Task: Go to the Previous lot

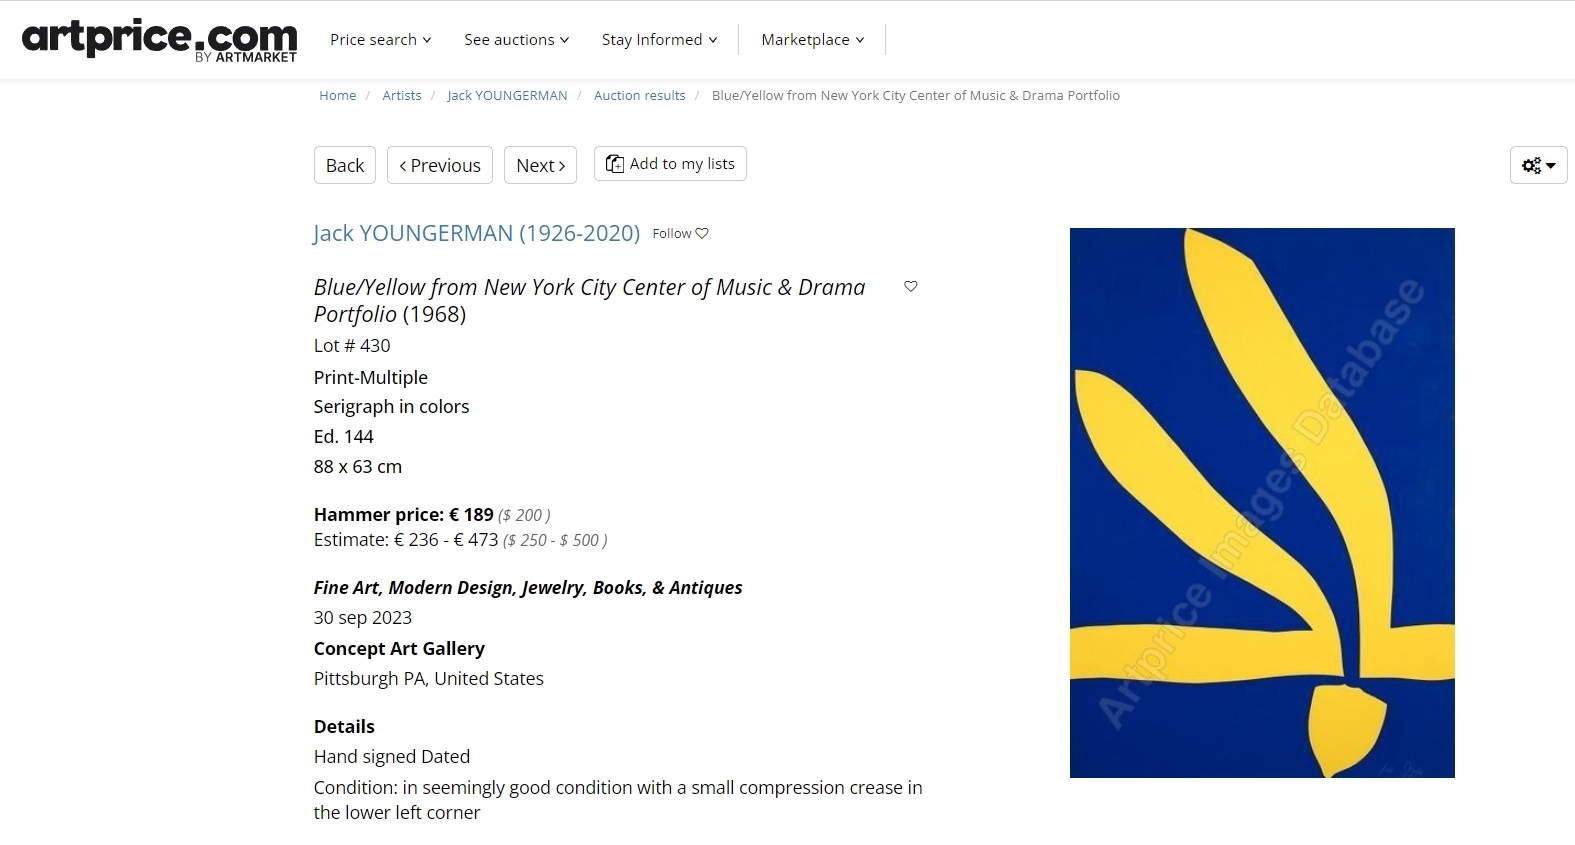Action: (x=440, y=165)
